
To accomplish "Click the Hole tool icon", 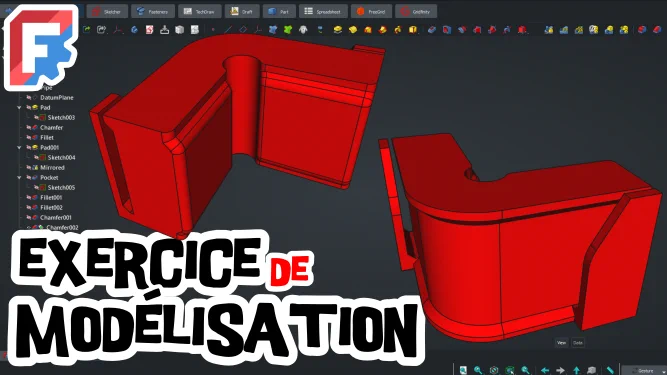I will [x=447, y=30].
